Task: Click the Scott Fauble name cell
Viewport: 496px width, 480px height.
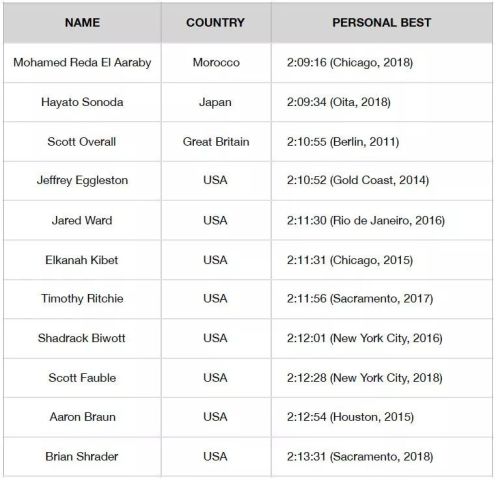Action: 82,378
